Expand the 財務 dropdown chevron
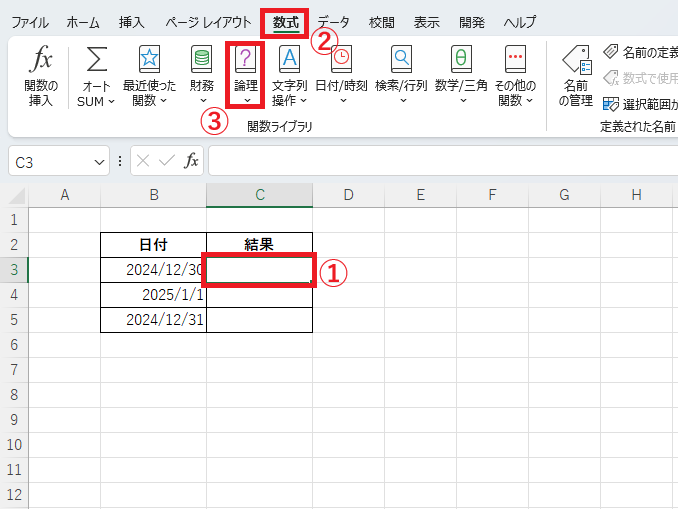Viewport: 678px width, 509px height. tap(203, 101)
